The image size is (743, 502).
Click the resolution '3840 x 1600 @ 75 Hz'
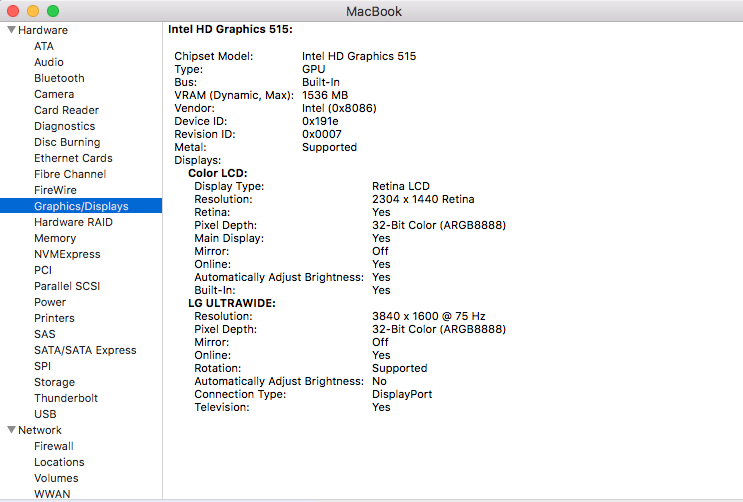429,316
